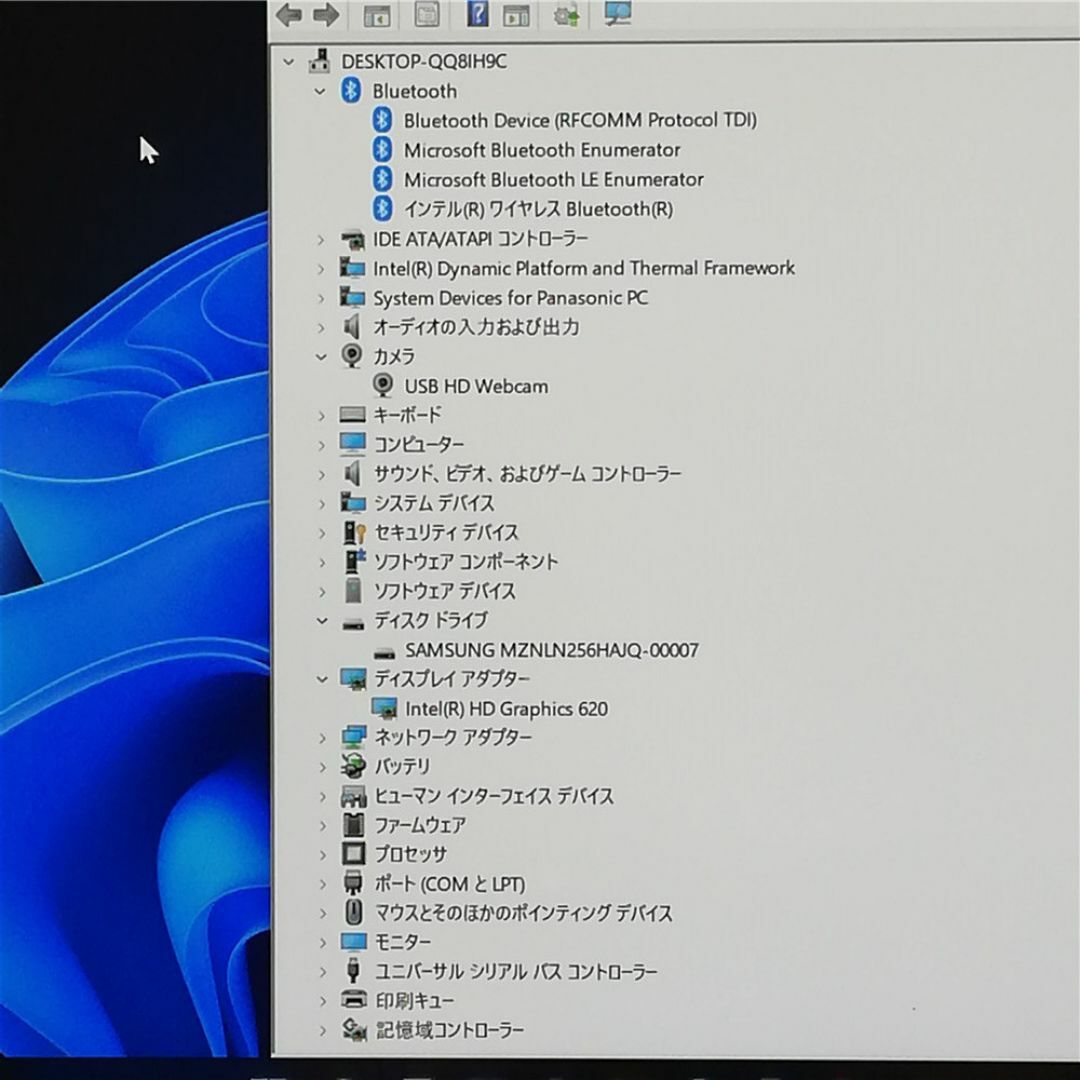Select インテル(R) ワイヤレス Bluetooth(R) device
Image resolution: width=1080 pixels, height=1080 pixels.
pyautogui.click(x=539, y=209)
